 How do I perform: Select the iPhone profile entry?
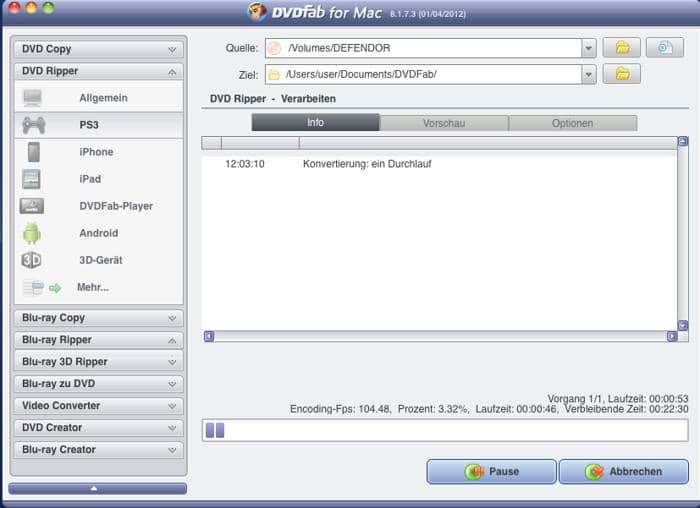click(x=99, y=152)
